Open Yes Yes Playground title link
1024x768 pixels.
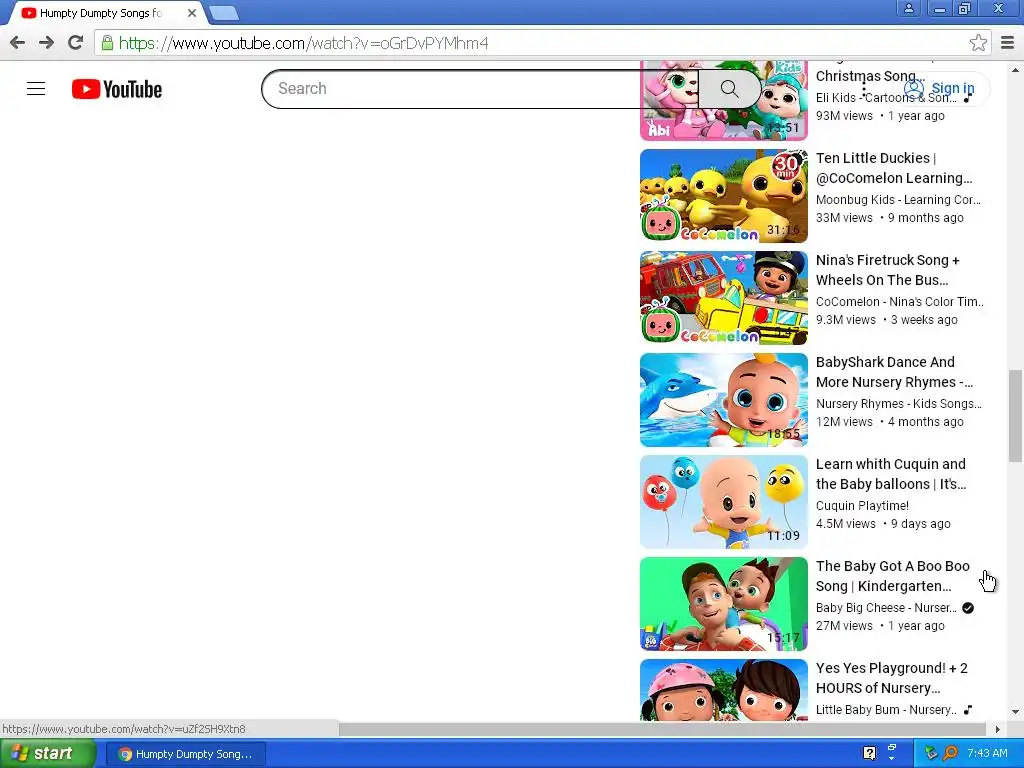[x=891, y=677]
